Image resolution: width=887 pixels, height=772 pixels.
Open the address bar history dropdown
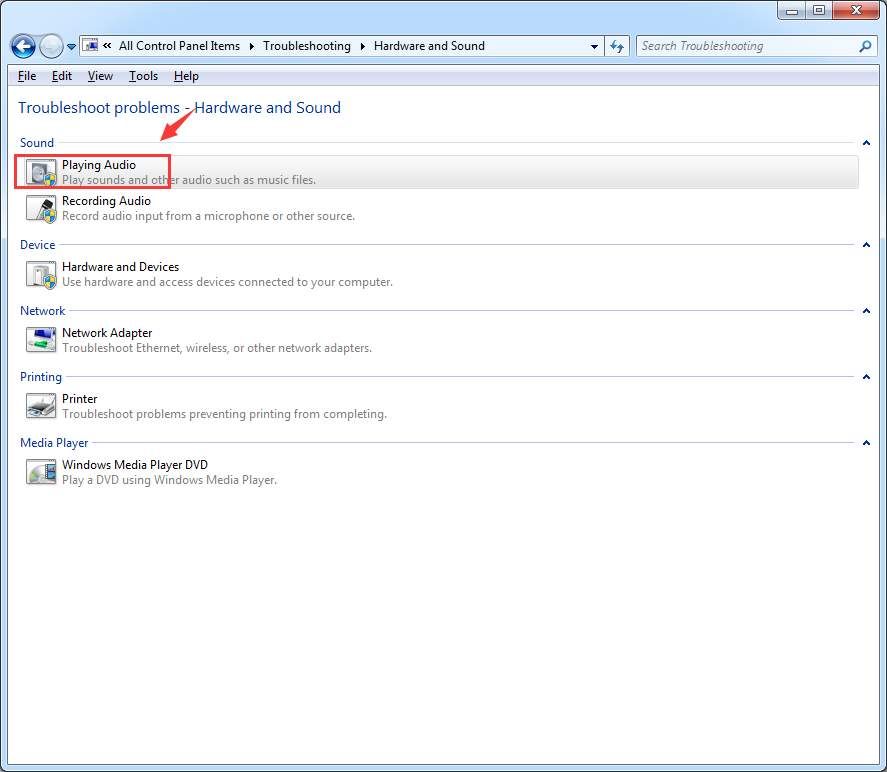[594, 46]
